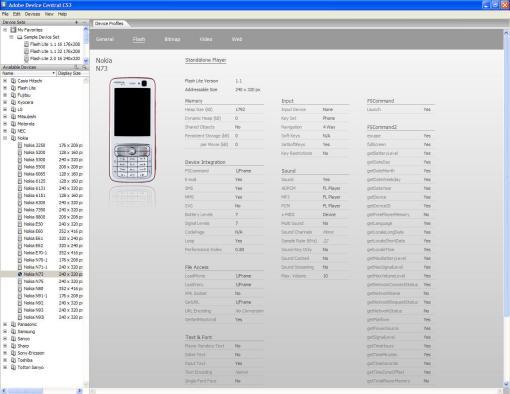510x394 pixels.
Task: Select Nokia E70-1 in device list
Action: click(x=35, y=253)
